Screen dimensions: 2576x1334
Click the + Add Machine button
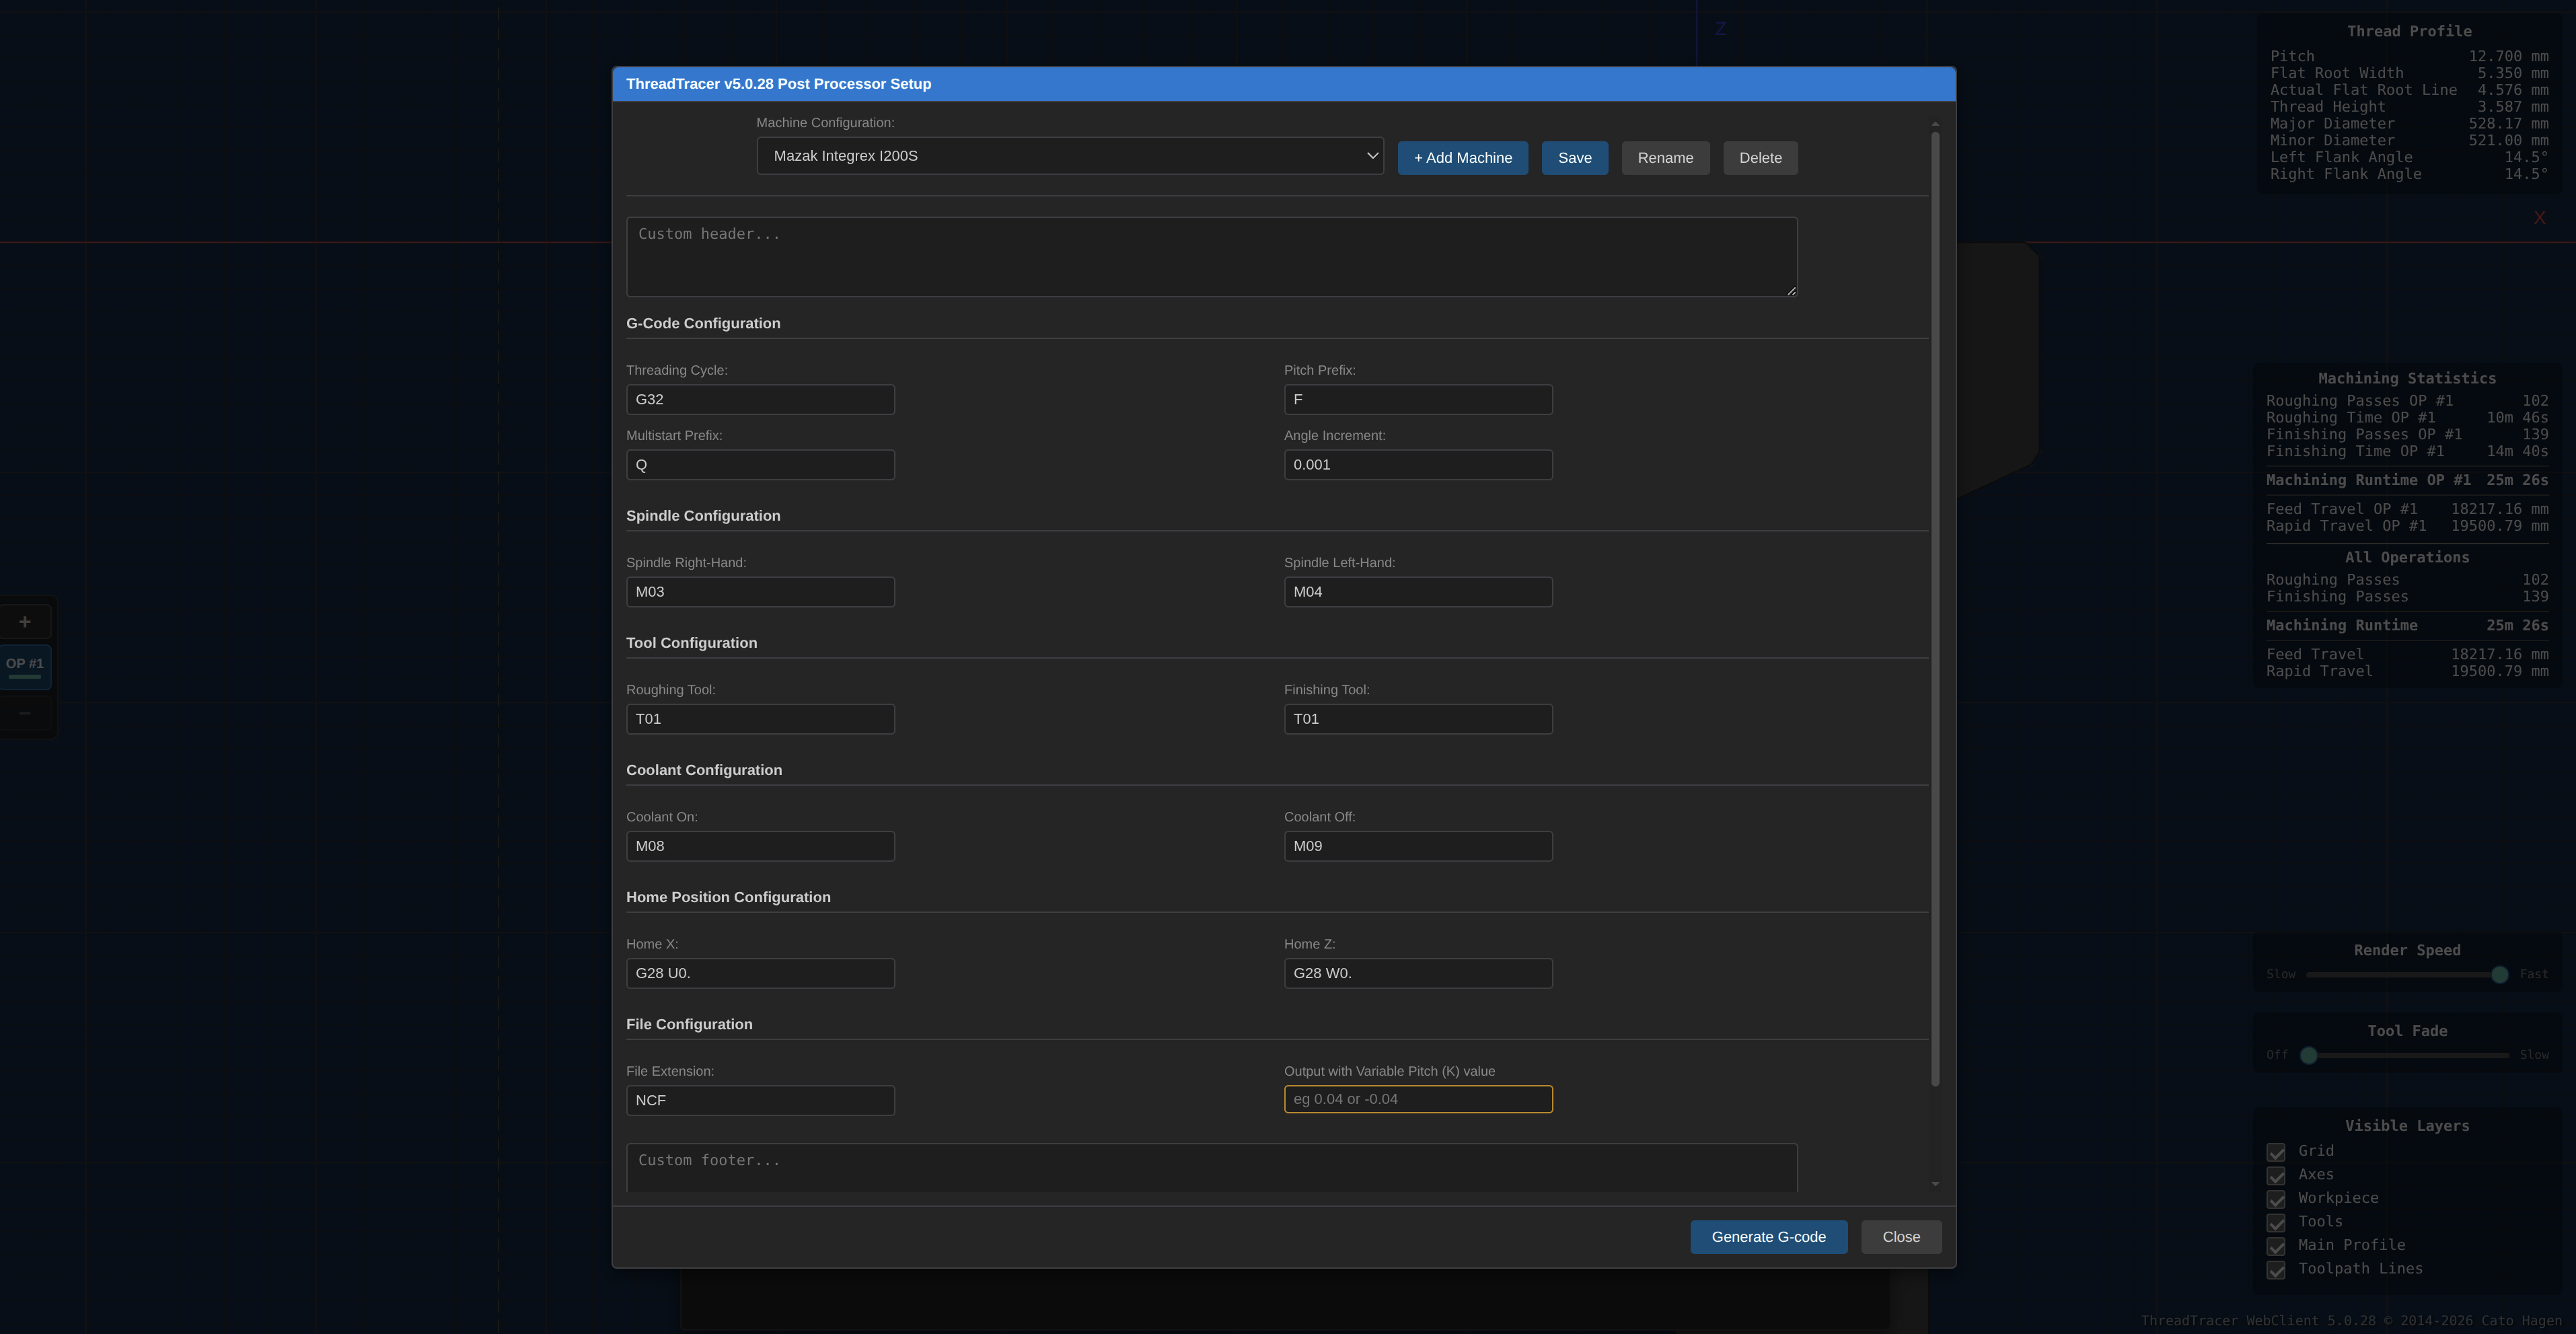coord(1462,157)
